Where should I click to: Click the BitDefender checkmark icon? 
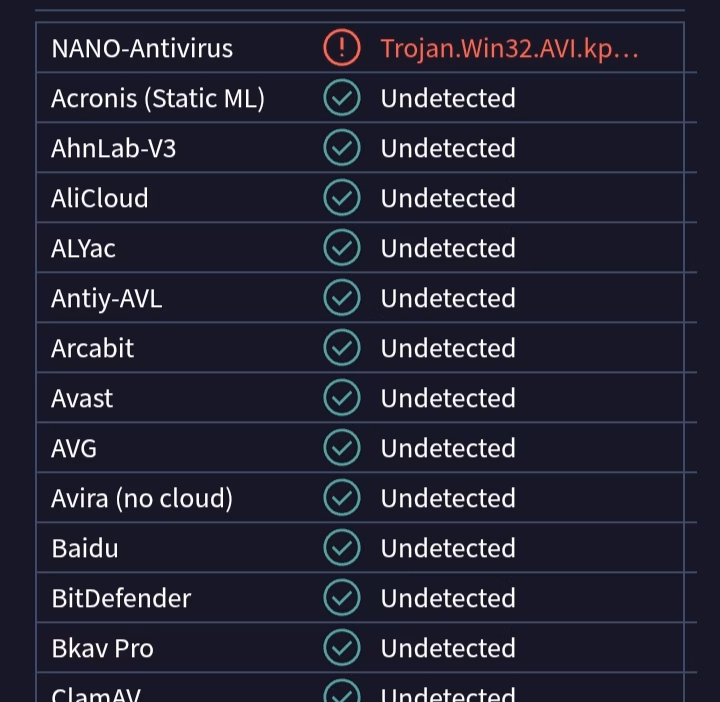coord(342,598)
